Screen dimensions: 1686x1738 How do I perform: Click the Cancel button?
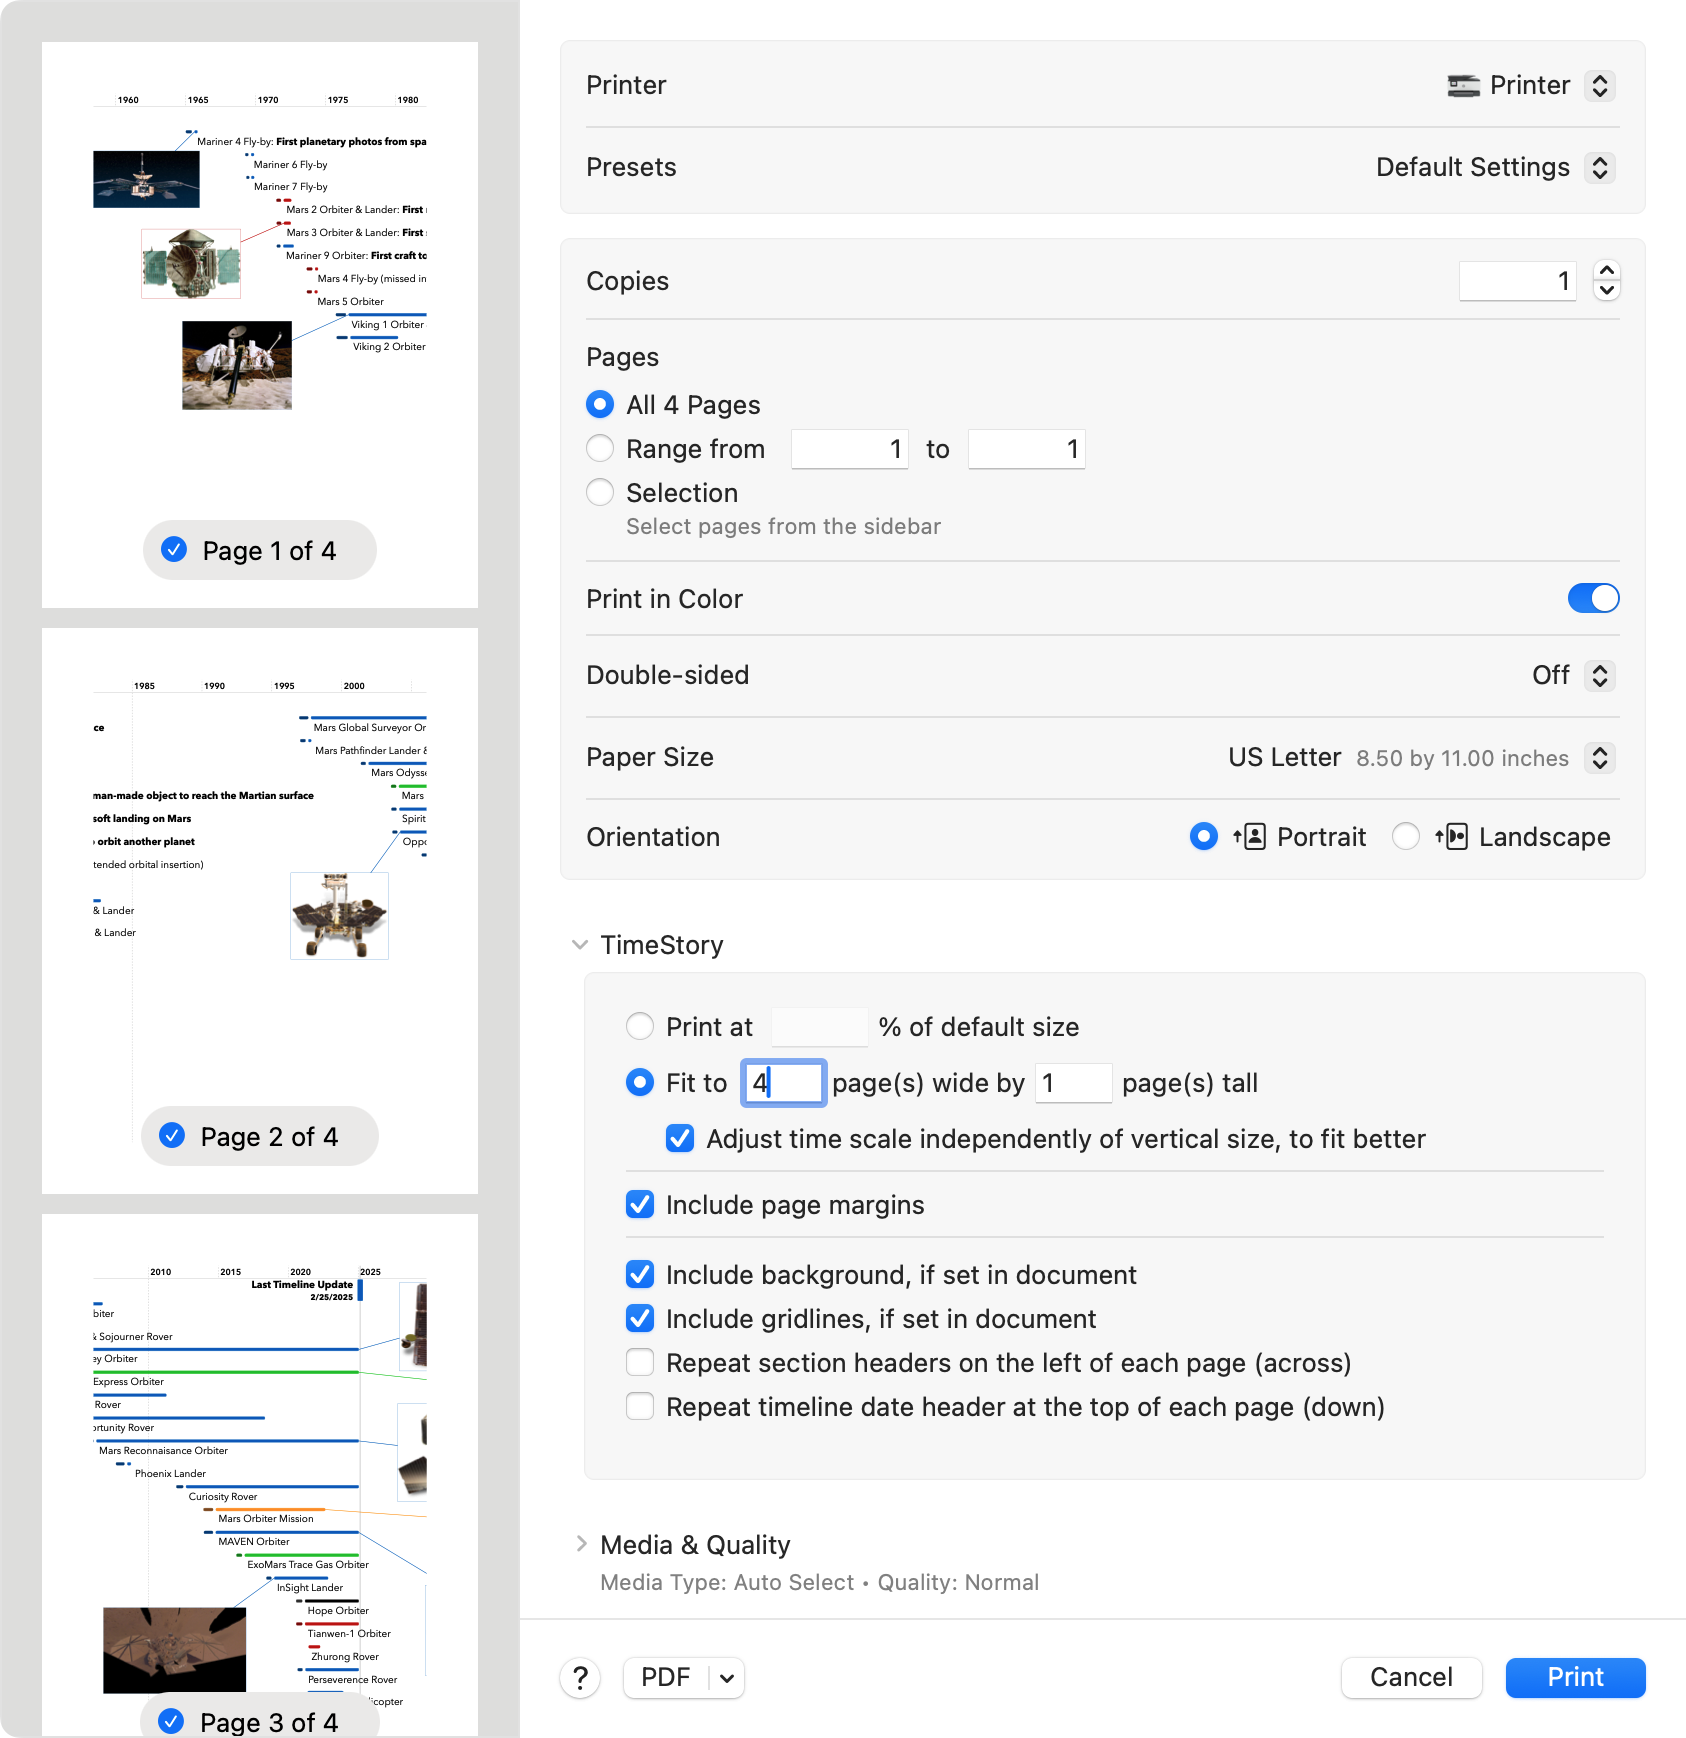tap(1411, 1678)
